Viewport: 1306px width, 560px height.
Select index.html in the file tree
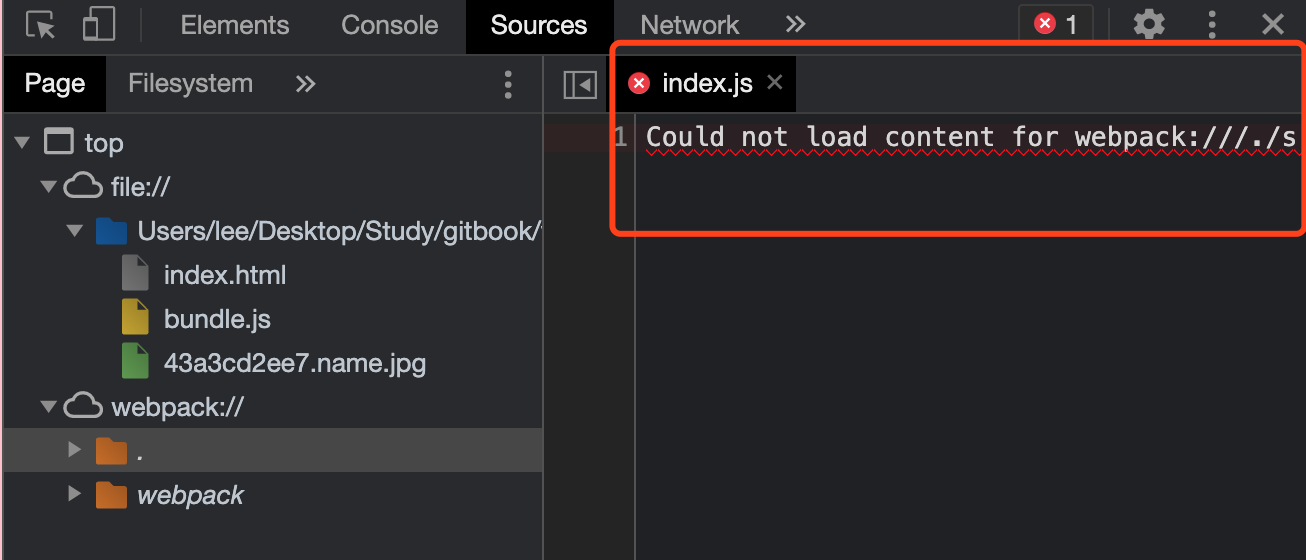[x=225, y=275]
